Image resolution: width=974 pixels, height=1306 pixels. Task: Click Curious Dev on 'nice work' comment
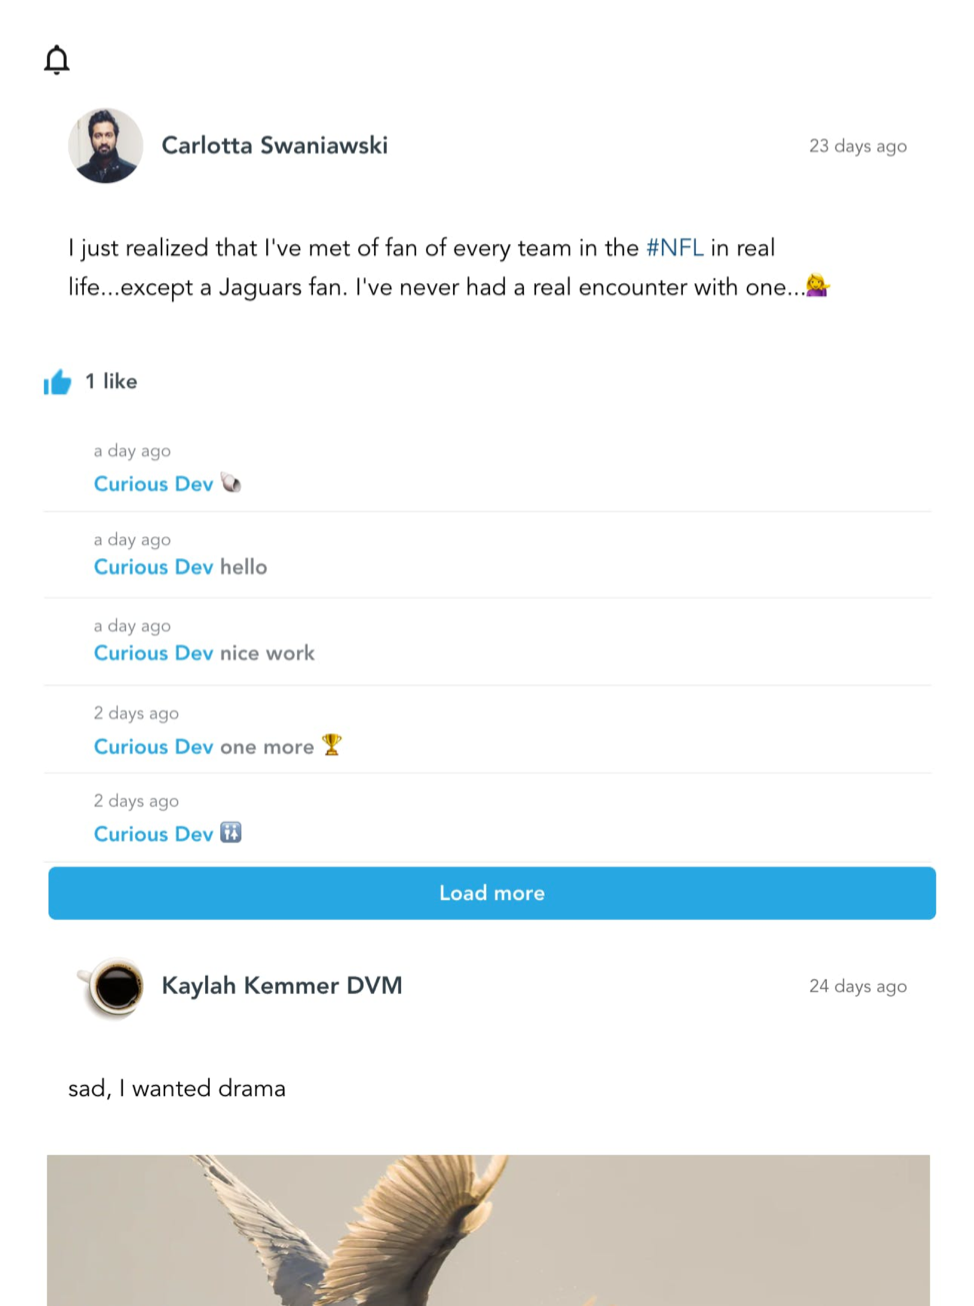point(153,653)
